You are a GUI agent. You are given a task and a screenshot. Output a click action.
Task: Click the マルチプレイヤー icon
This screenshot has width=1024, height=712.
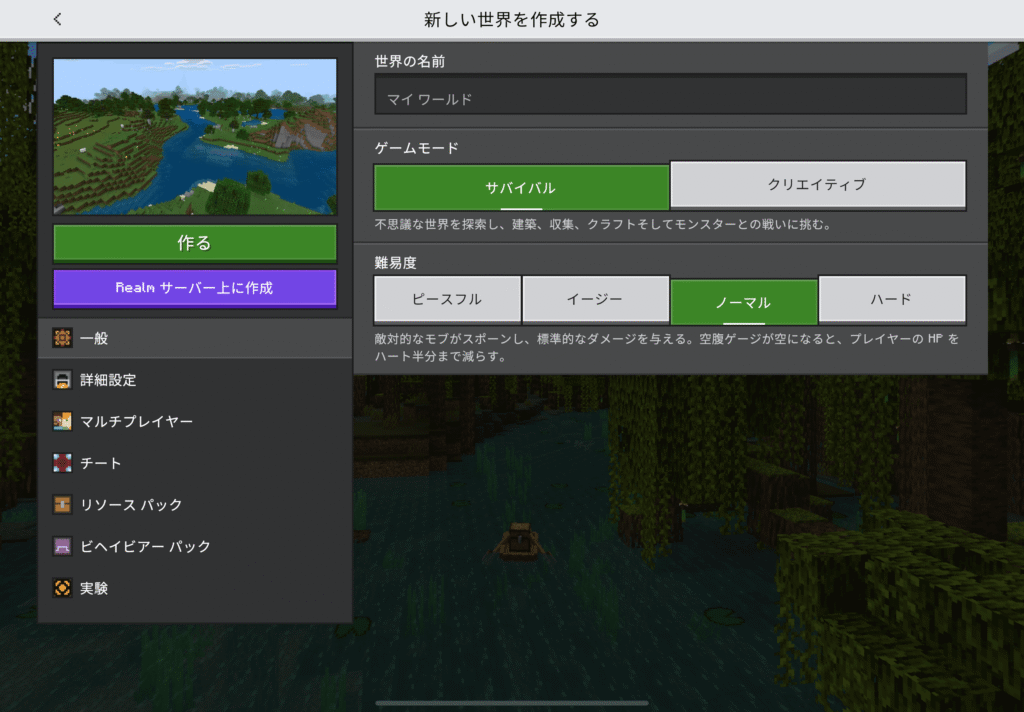[x=63, y=421]
